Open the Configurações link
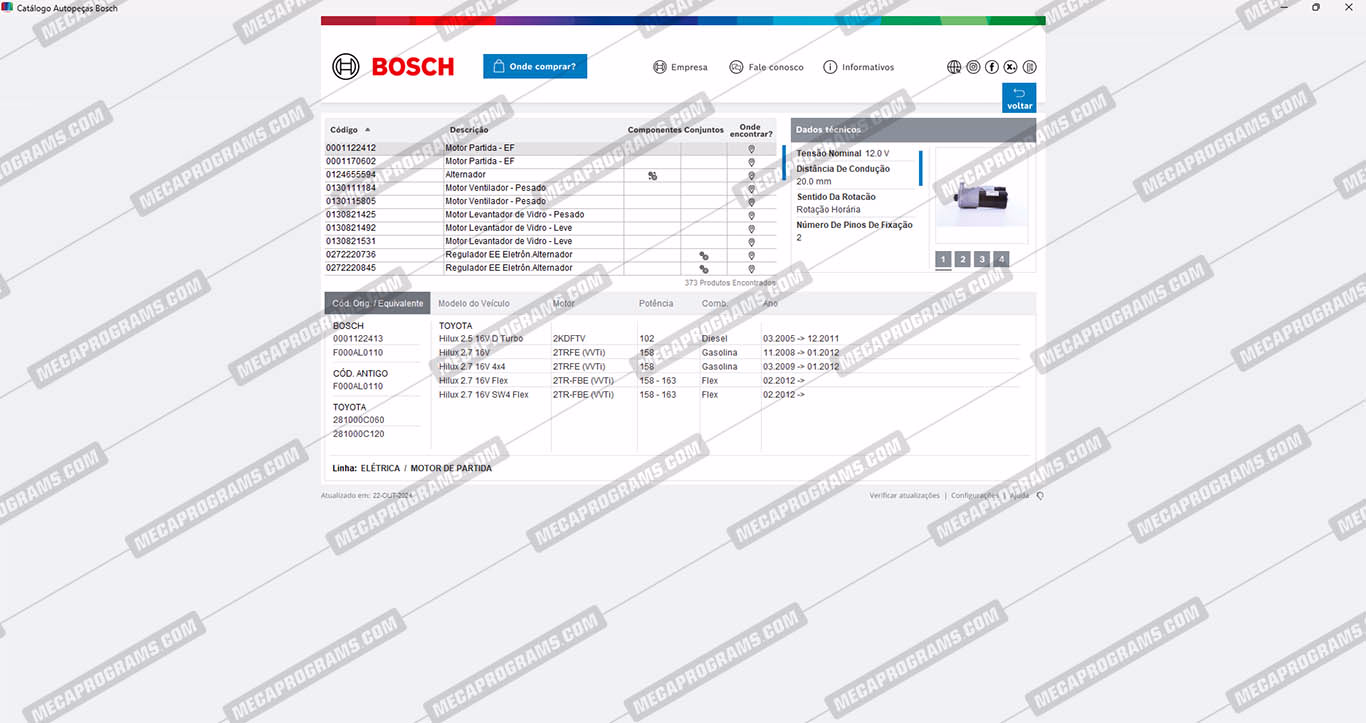 tap(974, 496)
